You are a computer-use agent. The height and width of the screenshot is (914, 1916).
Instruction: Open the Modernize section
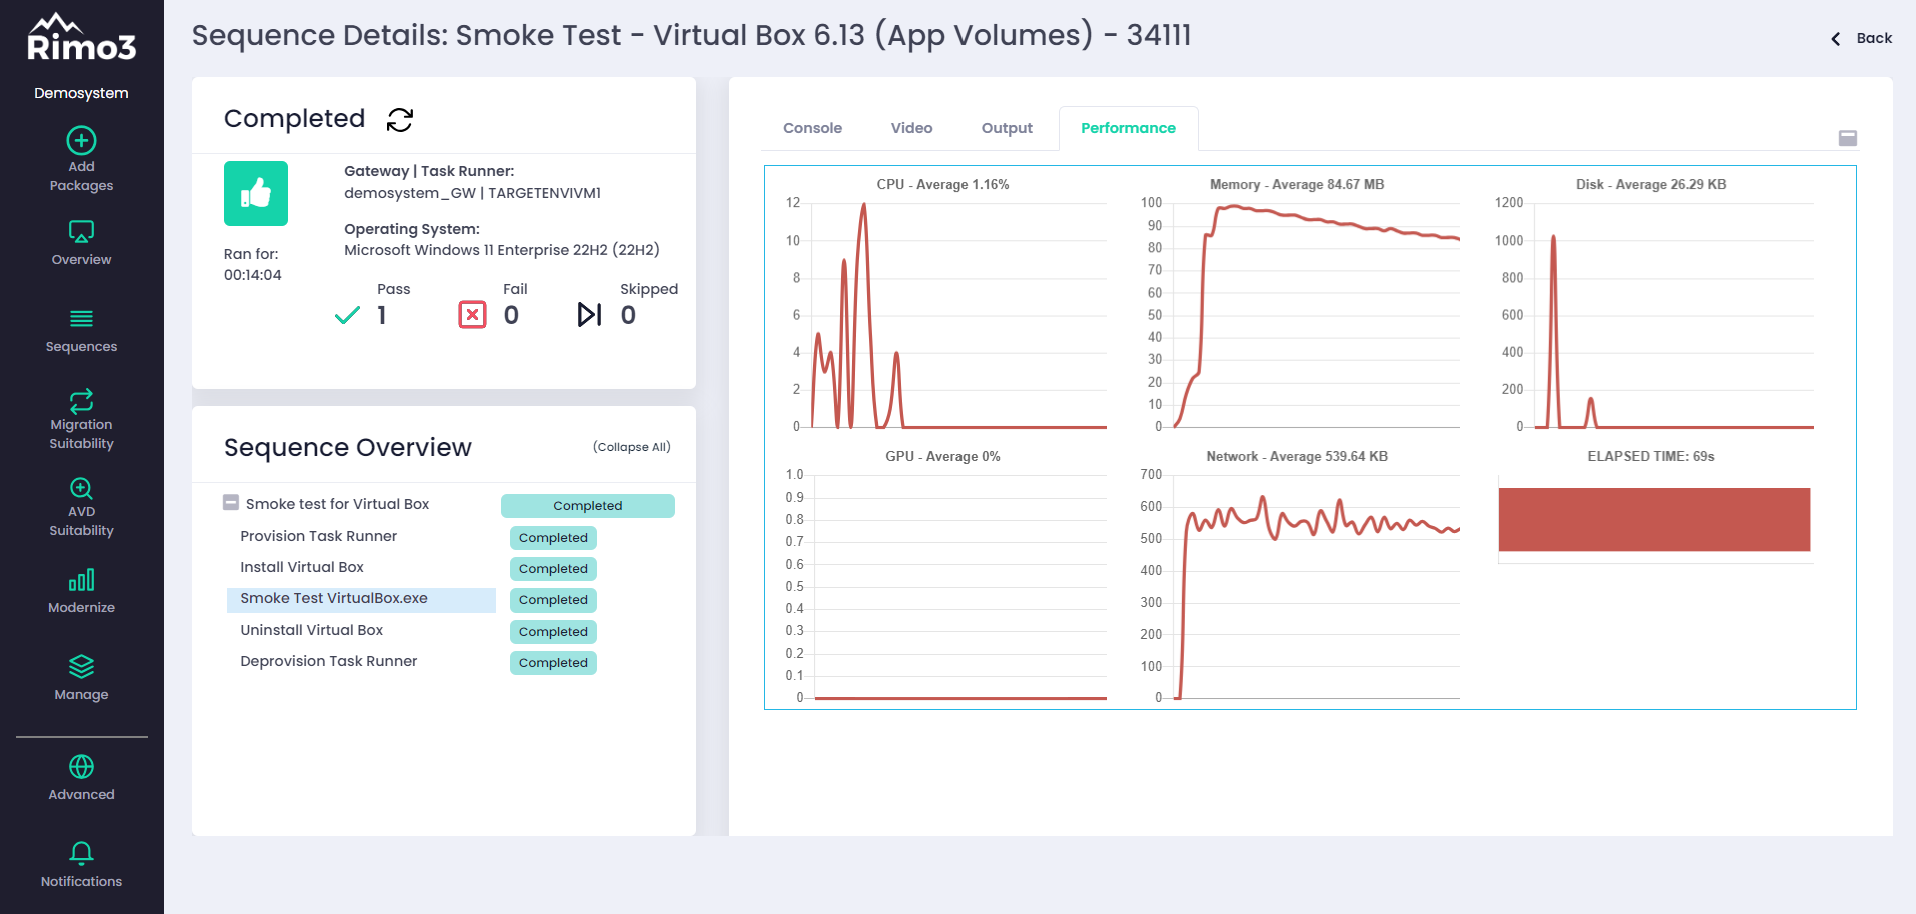(81, 591)
